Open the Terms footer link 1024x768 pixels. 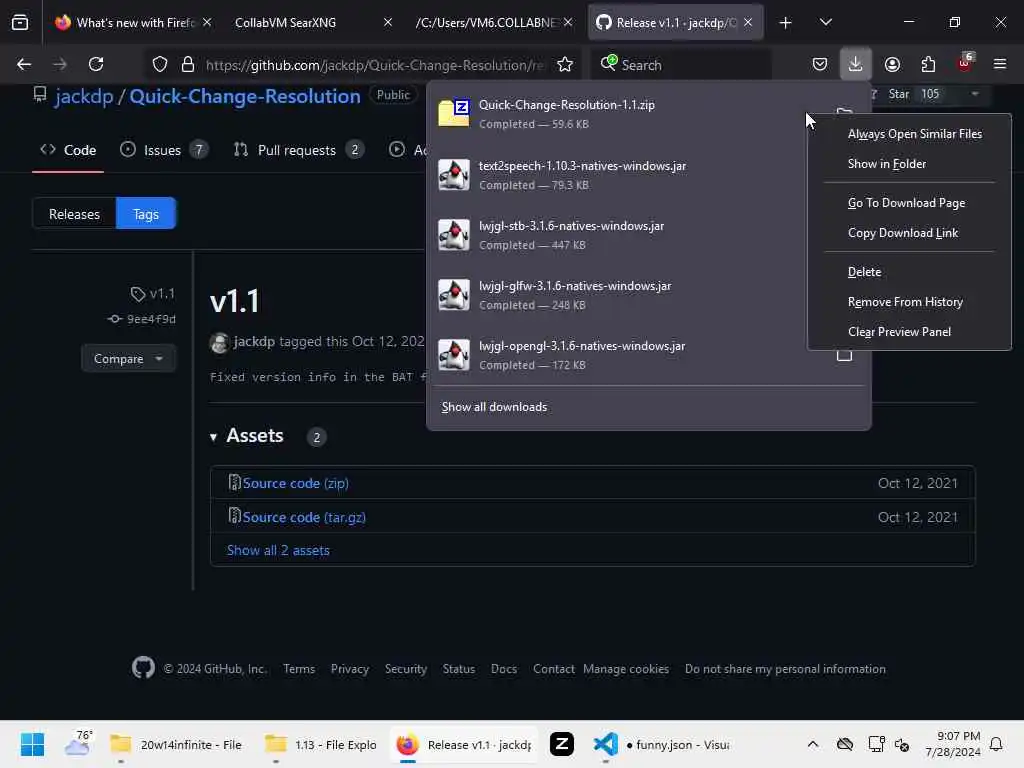[299, 669]
